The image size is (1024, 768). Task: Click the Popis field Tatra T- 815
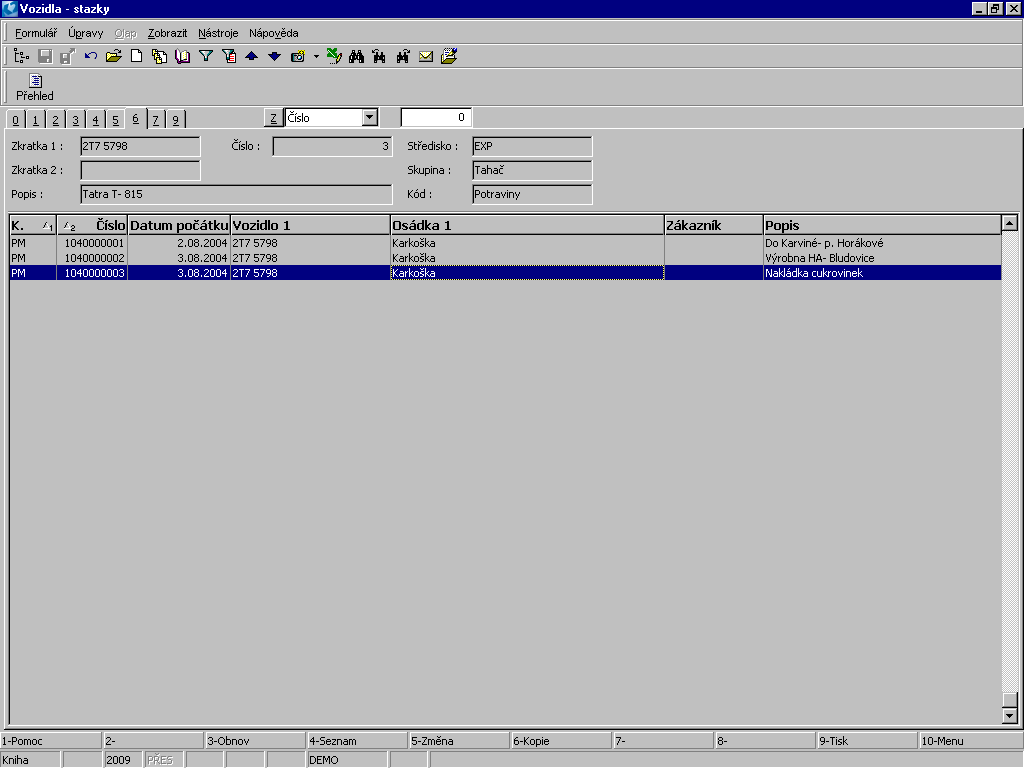(236, 195)
